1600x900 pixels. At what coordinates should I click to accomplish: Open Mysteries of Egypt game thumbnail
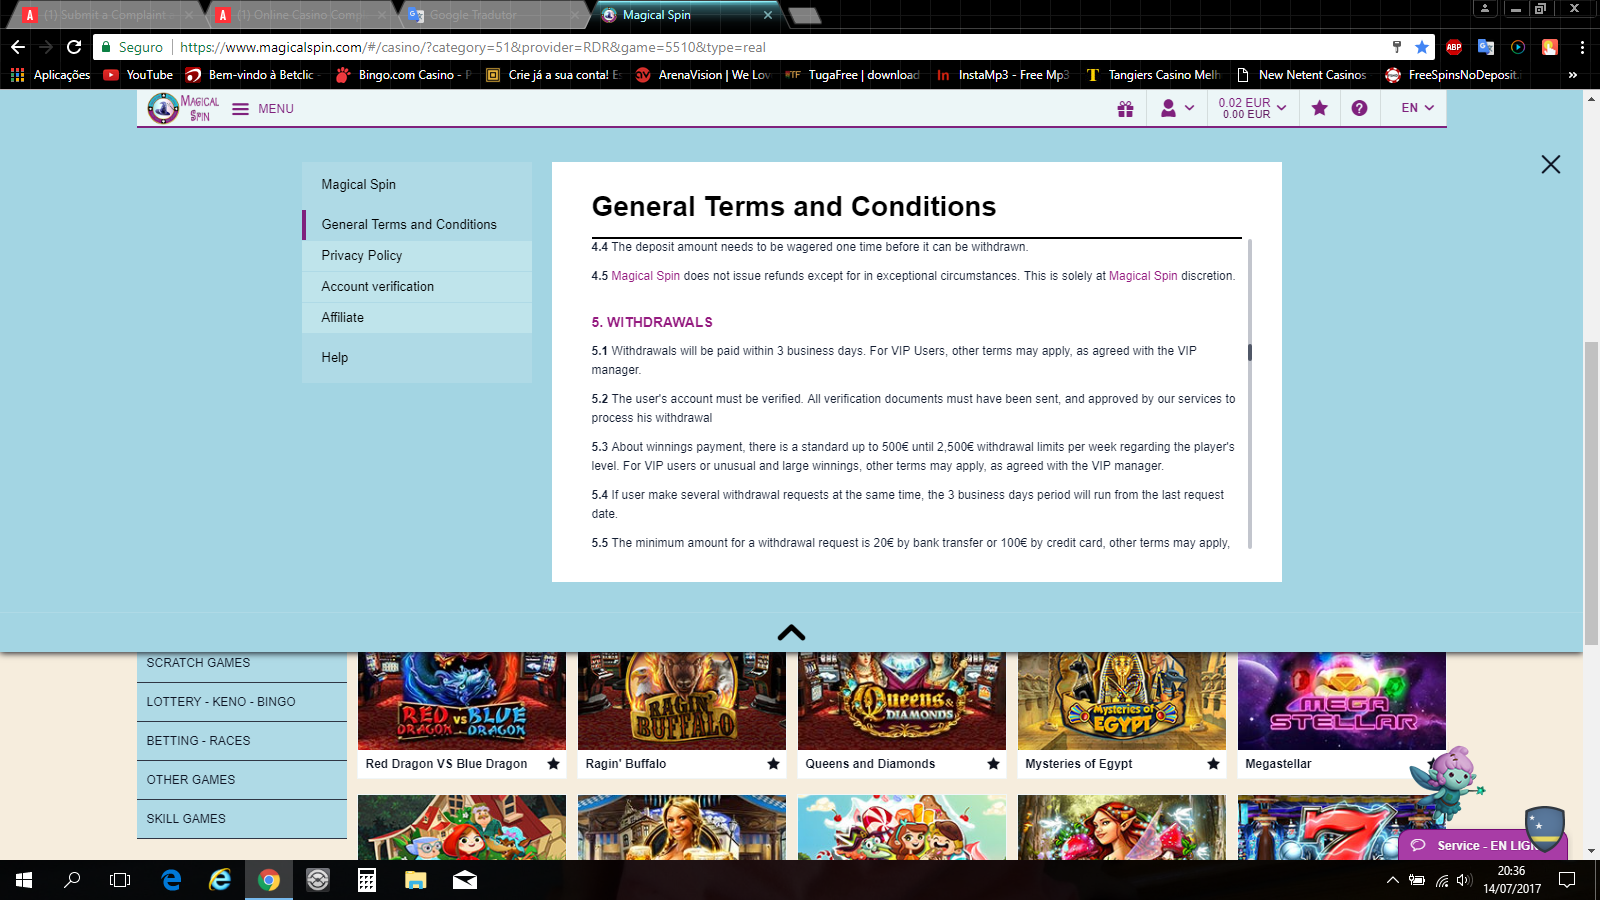point(1122,701)
